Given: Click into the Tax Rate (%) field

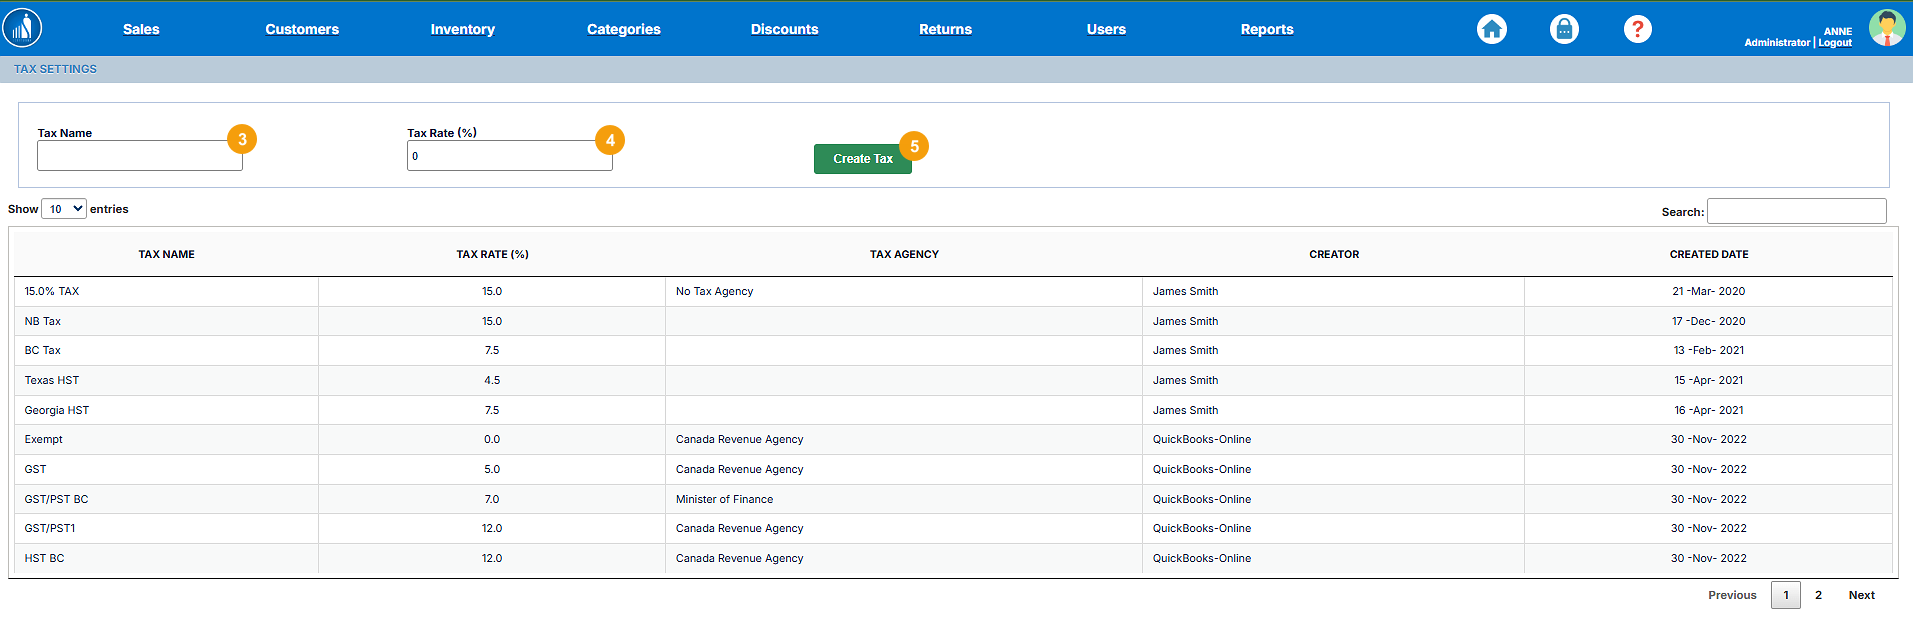Looking at the screenshot, I should (x=509, y=156).
